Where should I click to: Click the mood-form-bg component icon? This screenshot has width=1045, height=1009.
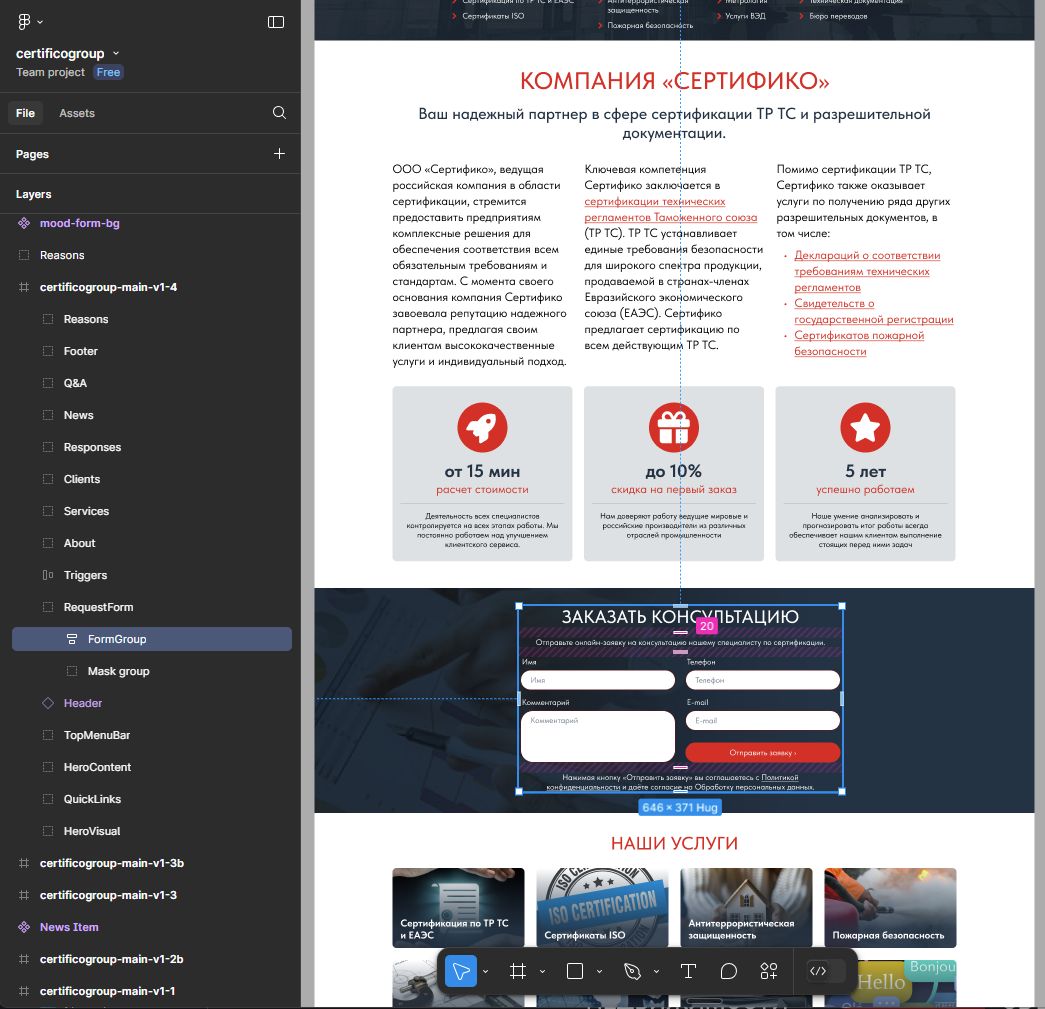24,223
